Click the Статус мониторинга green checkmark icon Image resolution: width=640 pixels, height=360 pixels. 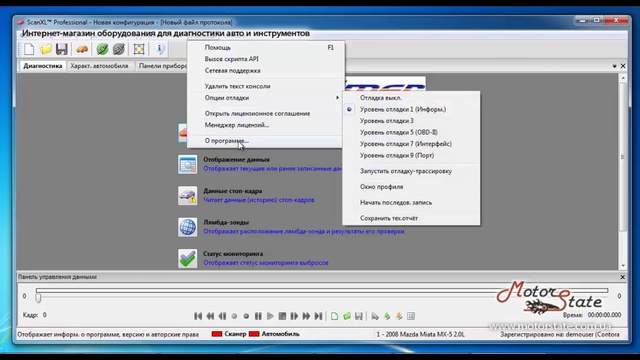tap(187, 258)
